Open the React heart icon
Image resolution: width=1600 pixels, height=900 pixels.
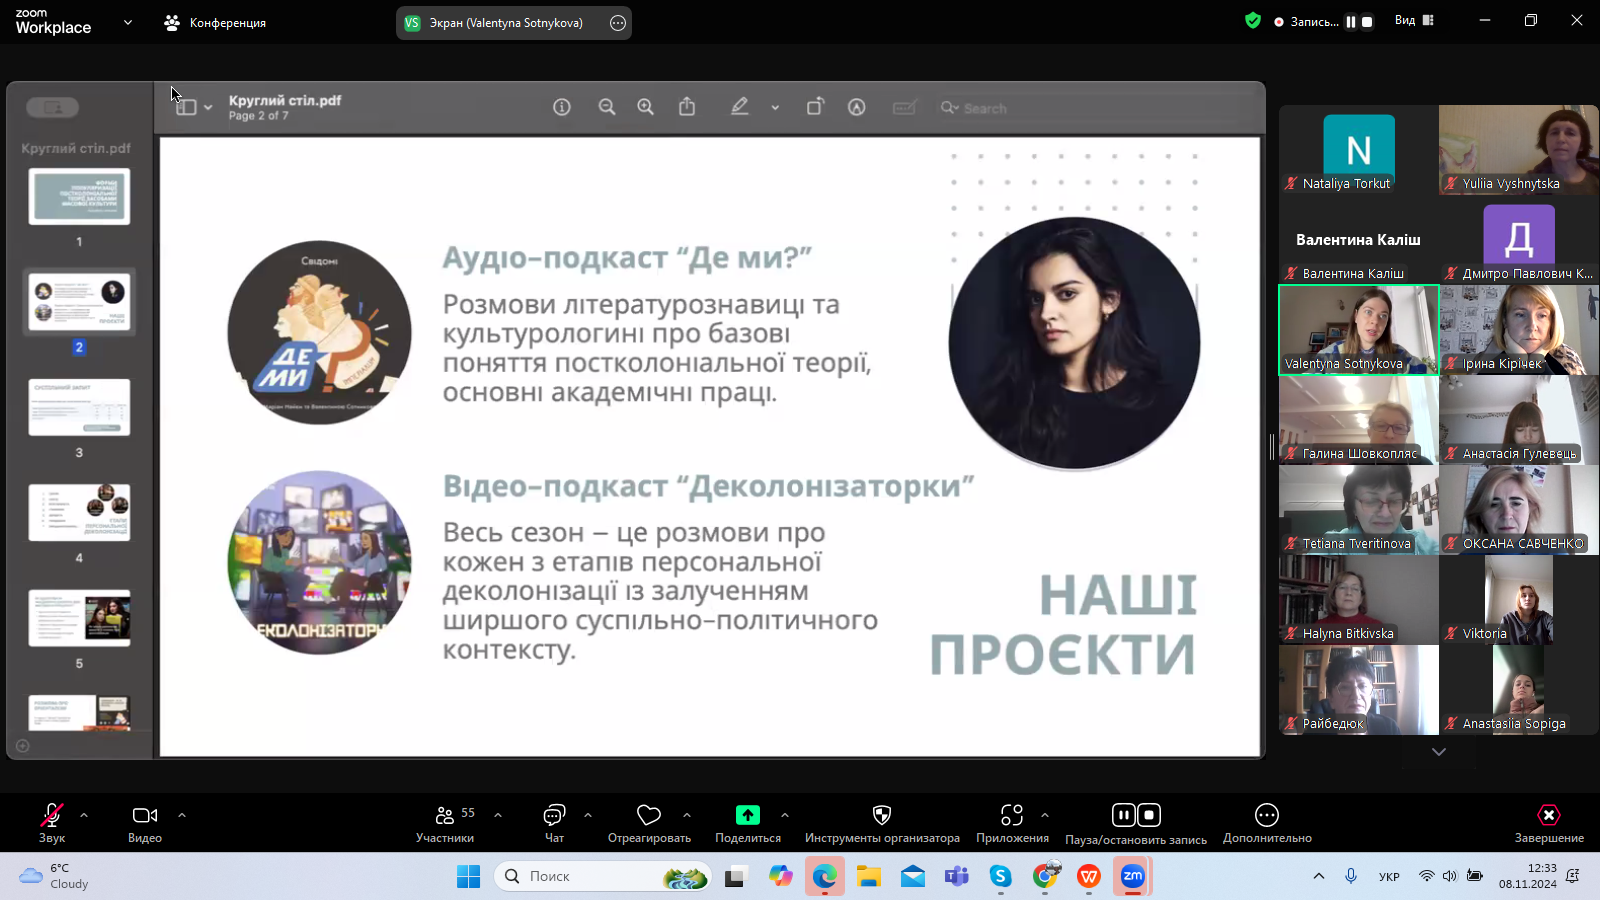(x=649, y=815)
